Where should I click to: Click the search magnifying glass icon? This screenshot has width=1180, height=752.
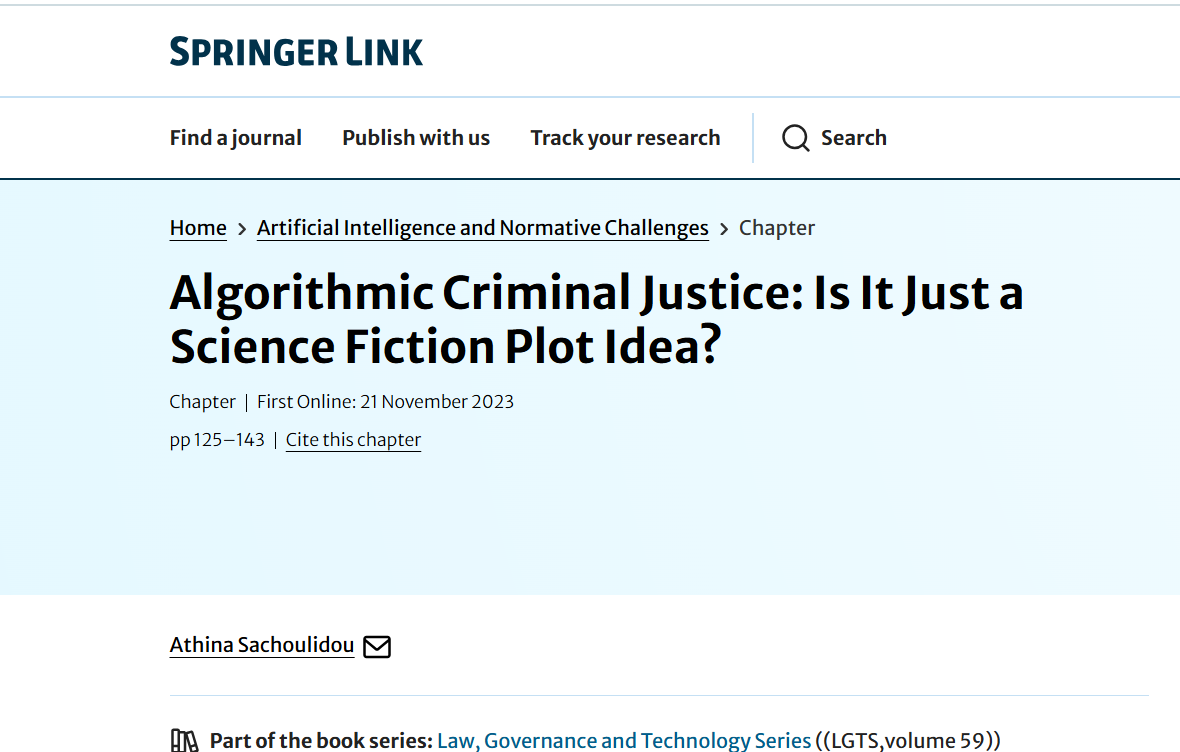[x=795, y=138]
